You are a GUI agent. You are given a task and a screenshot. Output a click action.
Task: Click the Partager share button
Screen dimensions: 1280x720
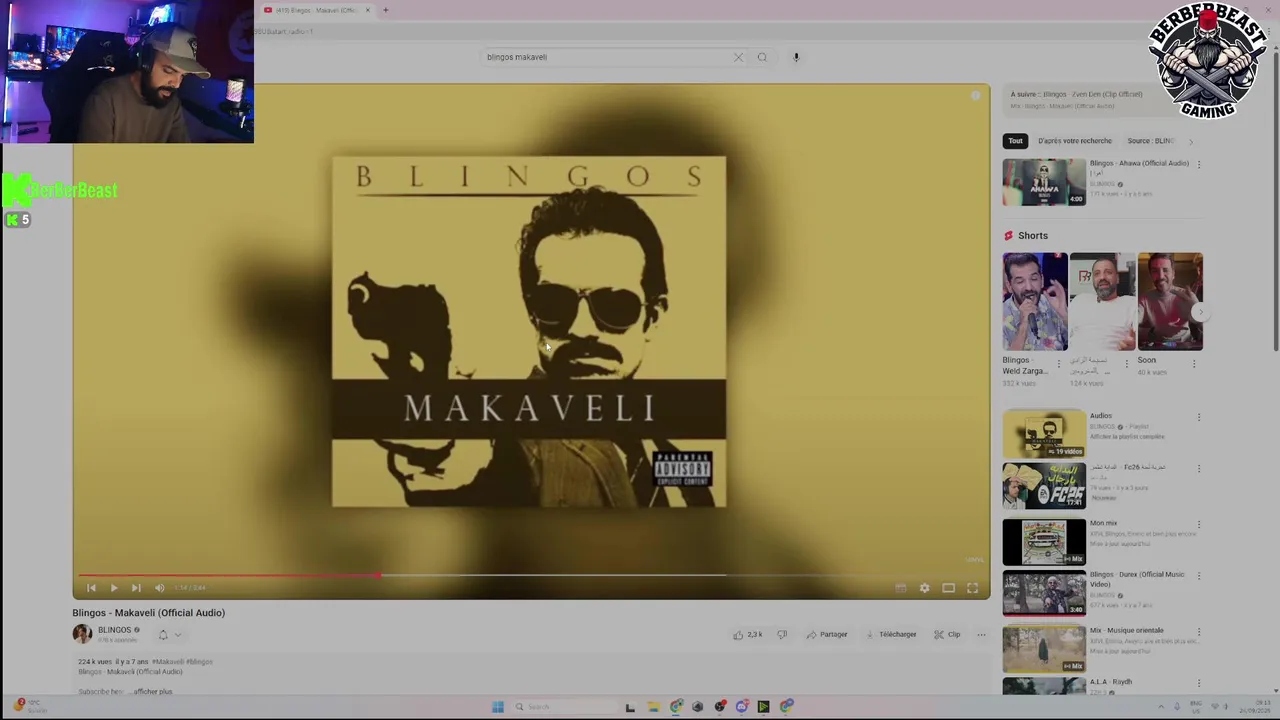pos(827,634)
